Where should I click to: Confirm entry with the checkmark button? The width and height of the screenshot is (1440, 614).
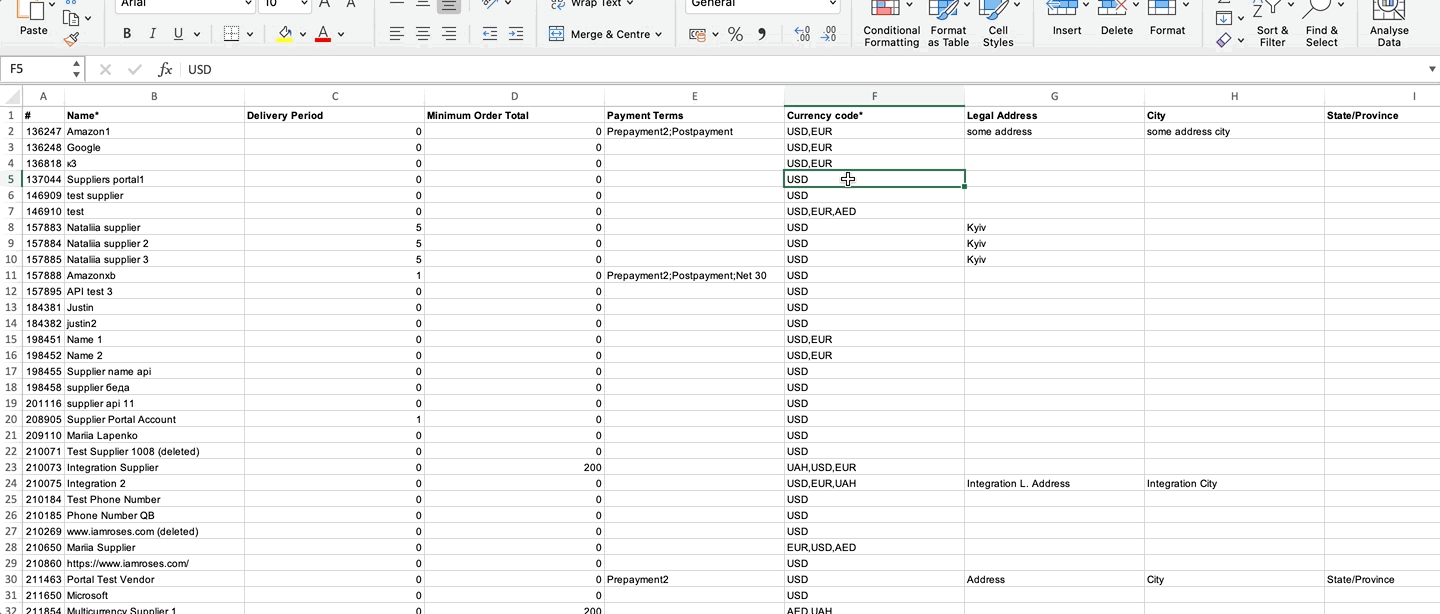click(134, 70)
